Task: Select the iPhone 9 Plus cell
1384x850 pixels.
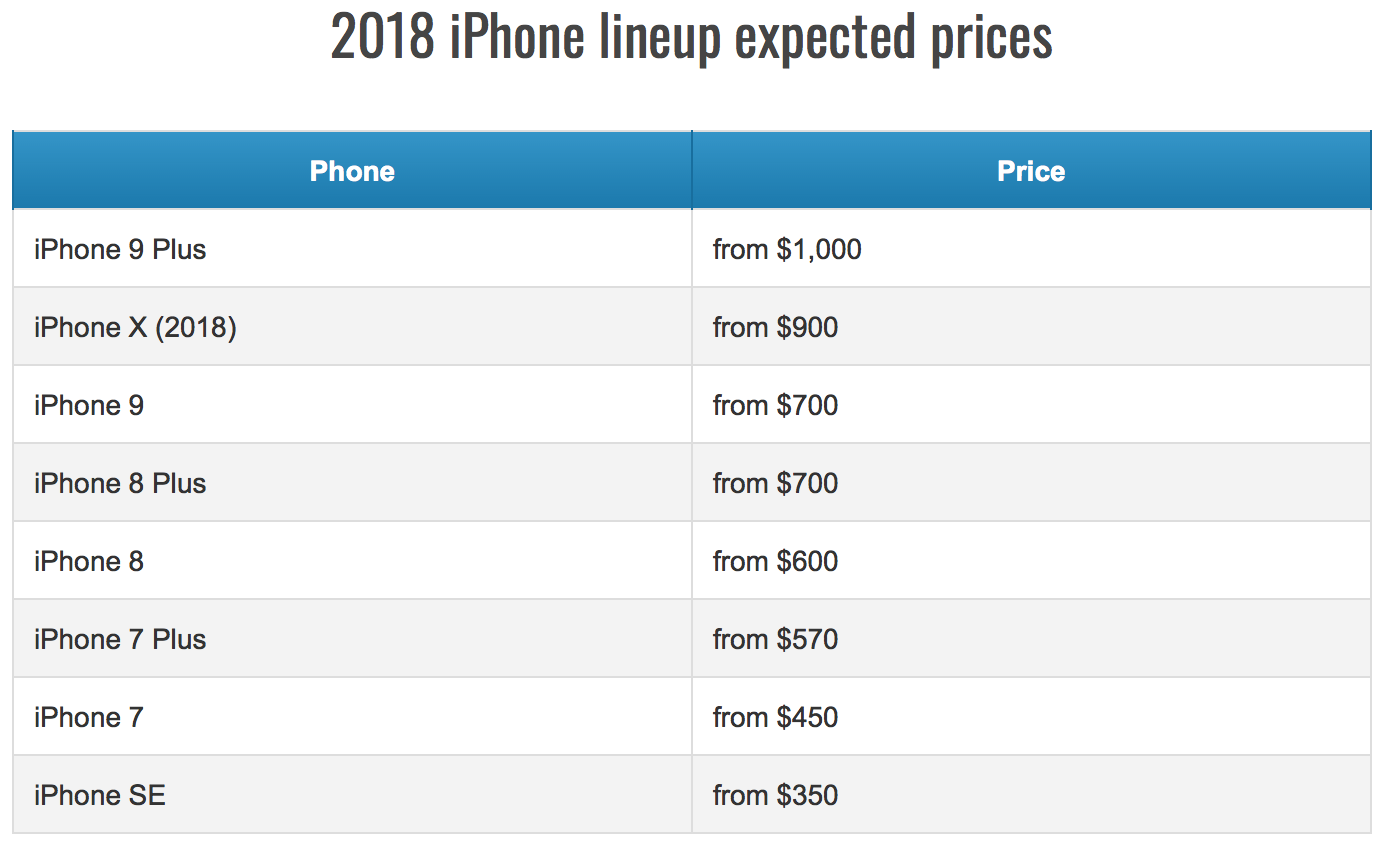Action: click(120, 249)
